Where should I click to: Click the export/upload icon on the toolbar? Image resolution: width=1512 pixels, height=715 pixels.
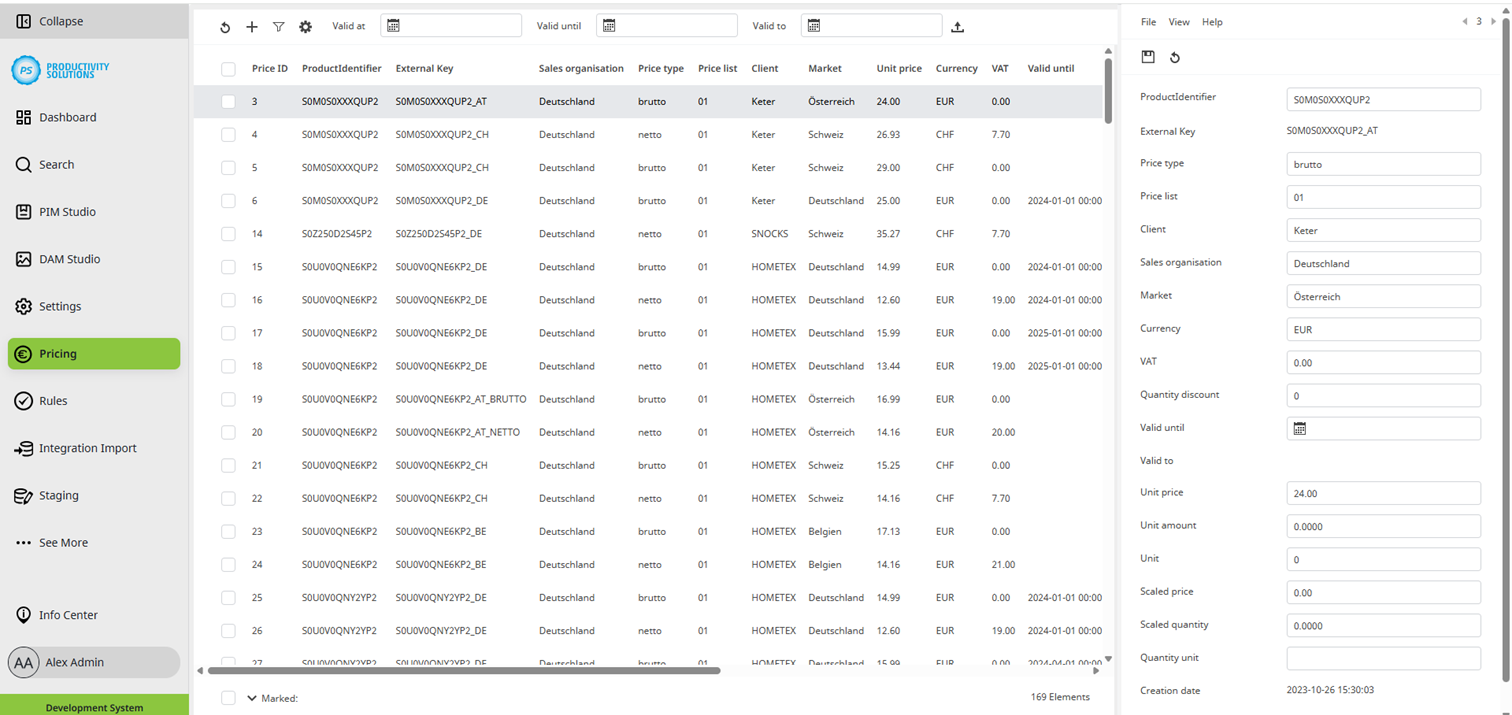click(x=957, y=27)
